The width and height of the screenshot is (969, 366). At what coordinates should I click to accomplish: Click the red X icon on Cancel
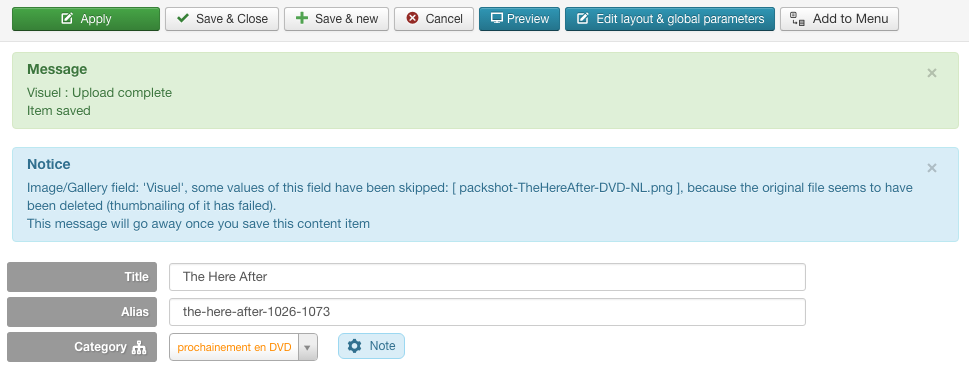tap(412, 19)
